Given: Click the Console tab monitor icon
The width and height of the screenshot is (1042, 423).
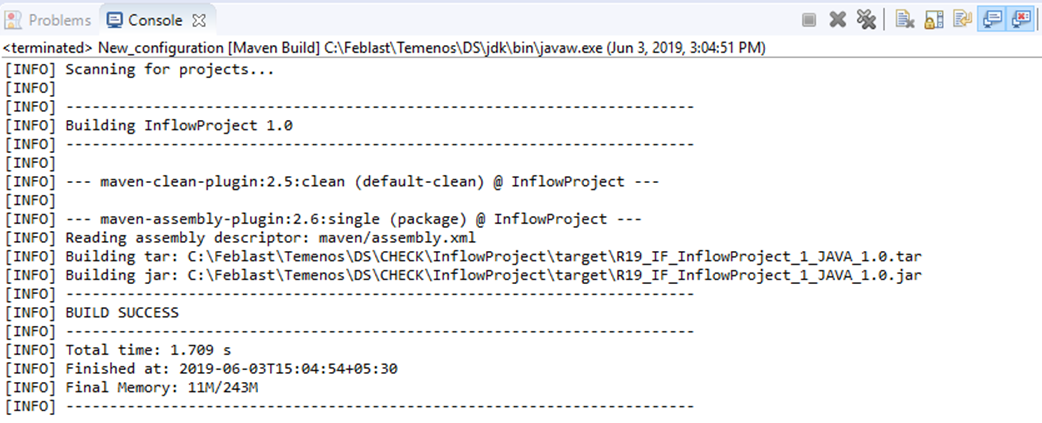Looking at the screenshot, I should (114, 20).
